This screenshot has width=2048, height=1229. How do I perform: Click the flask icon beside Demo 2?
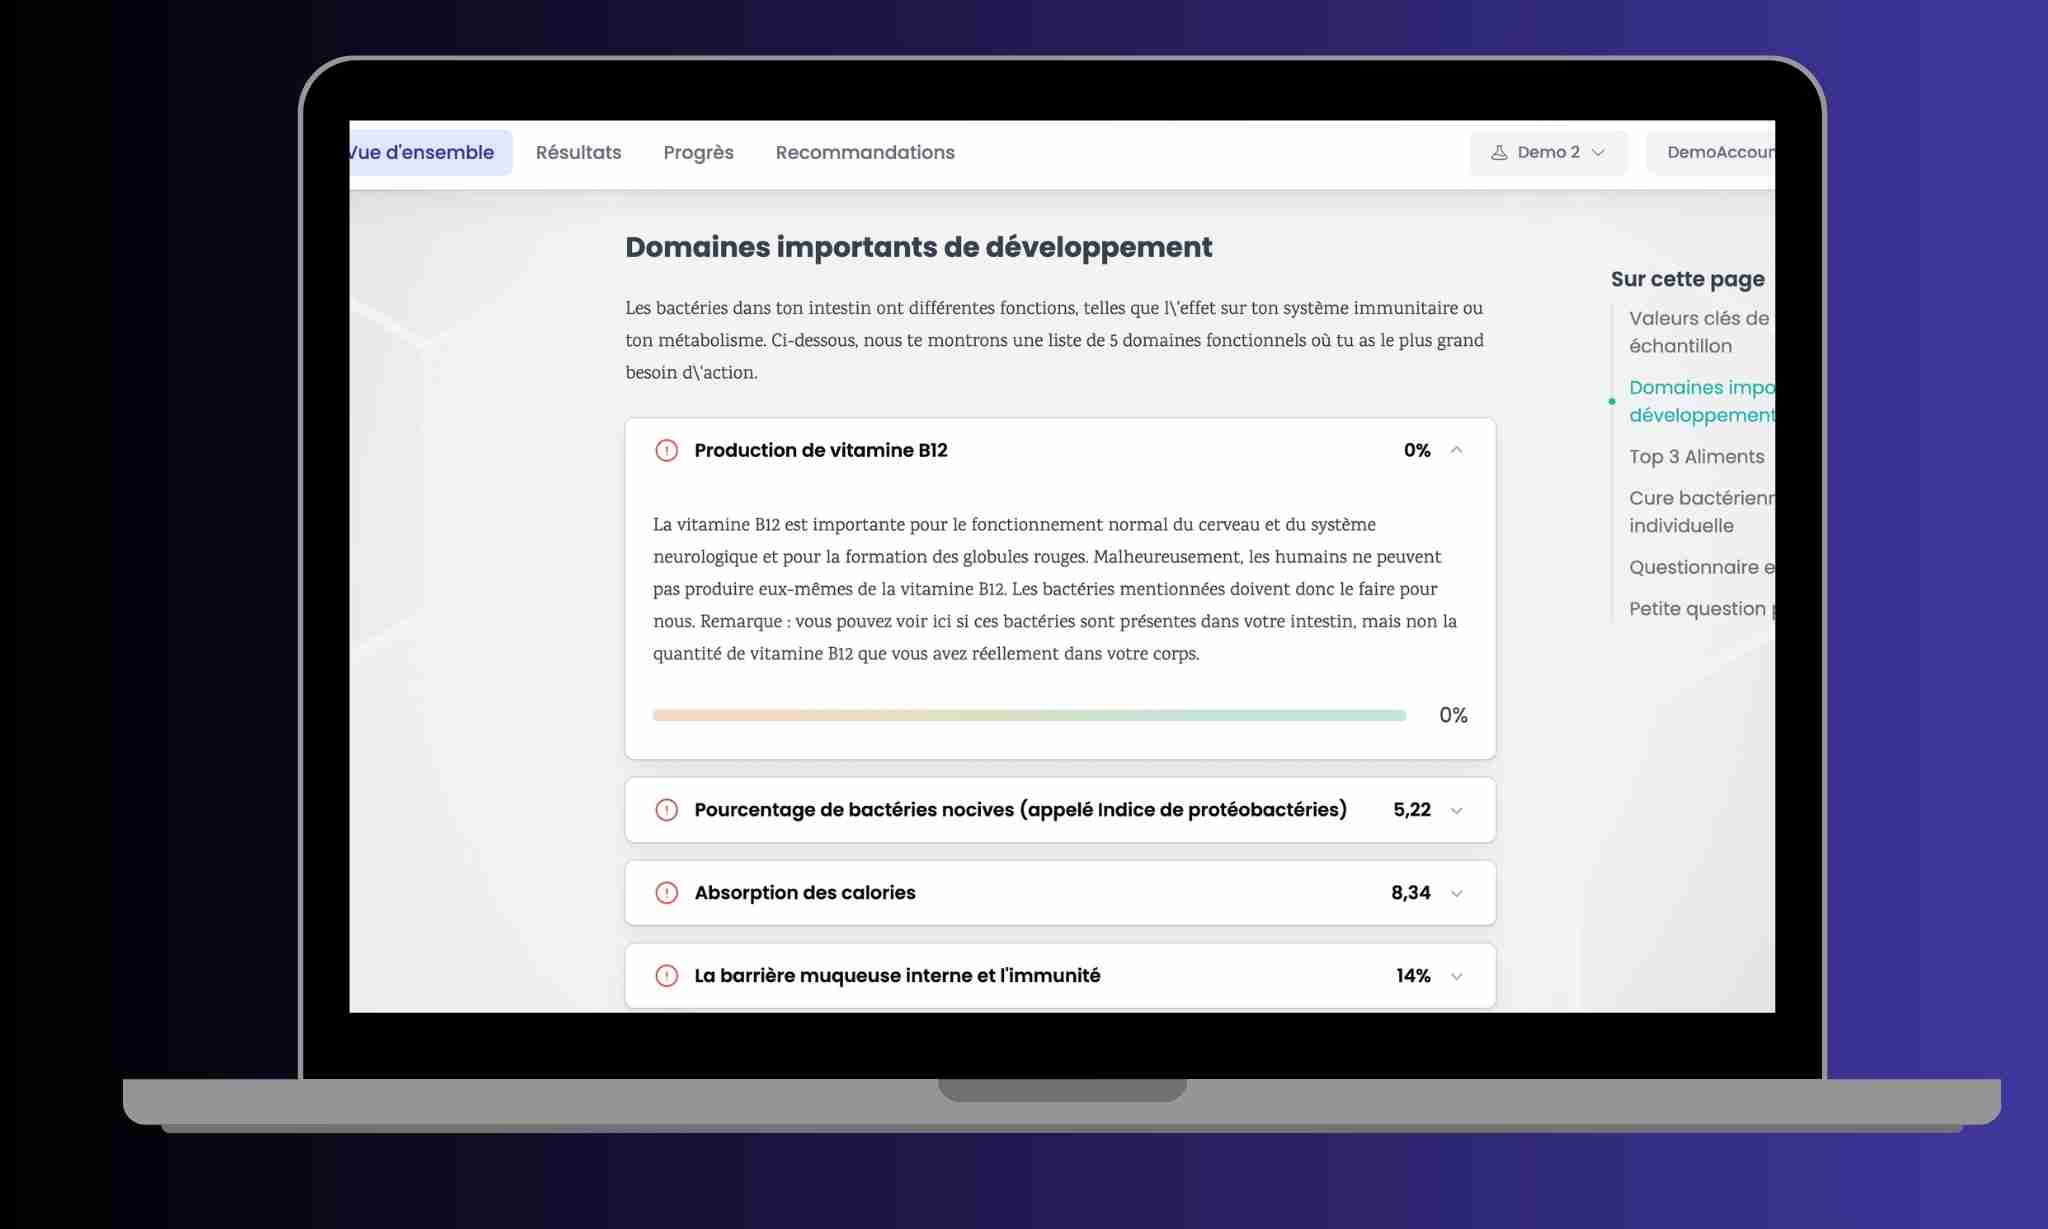(x=1499, y=153)
